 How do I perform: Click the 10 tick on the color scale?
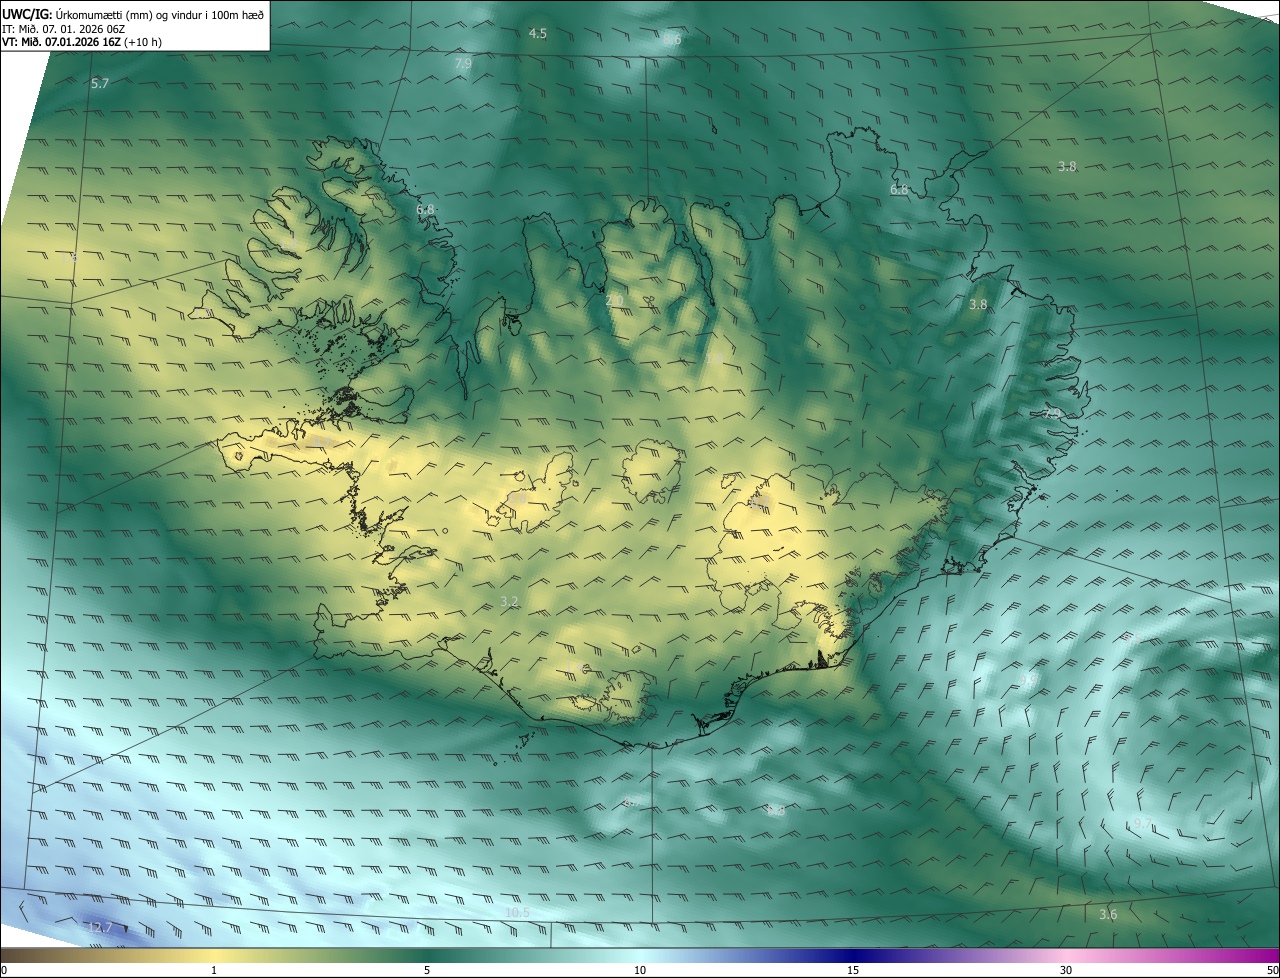pos(640,970)
